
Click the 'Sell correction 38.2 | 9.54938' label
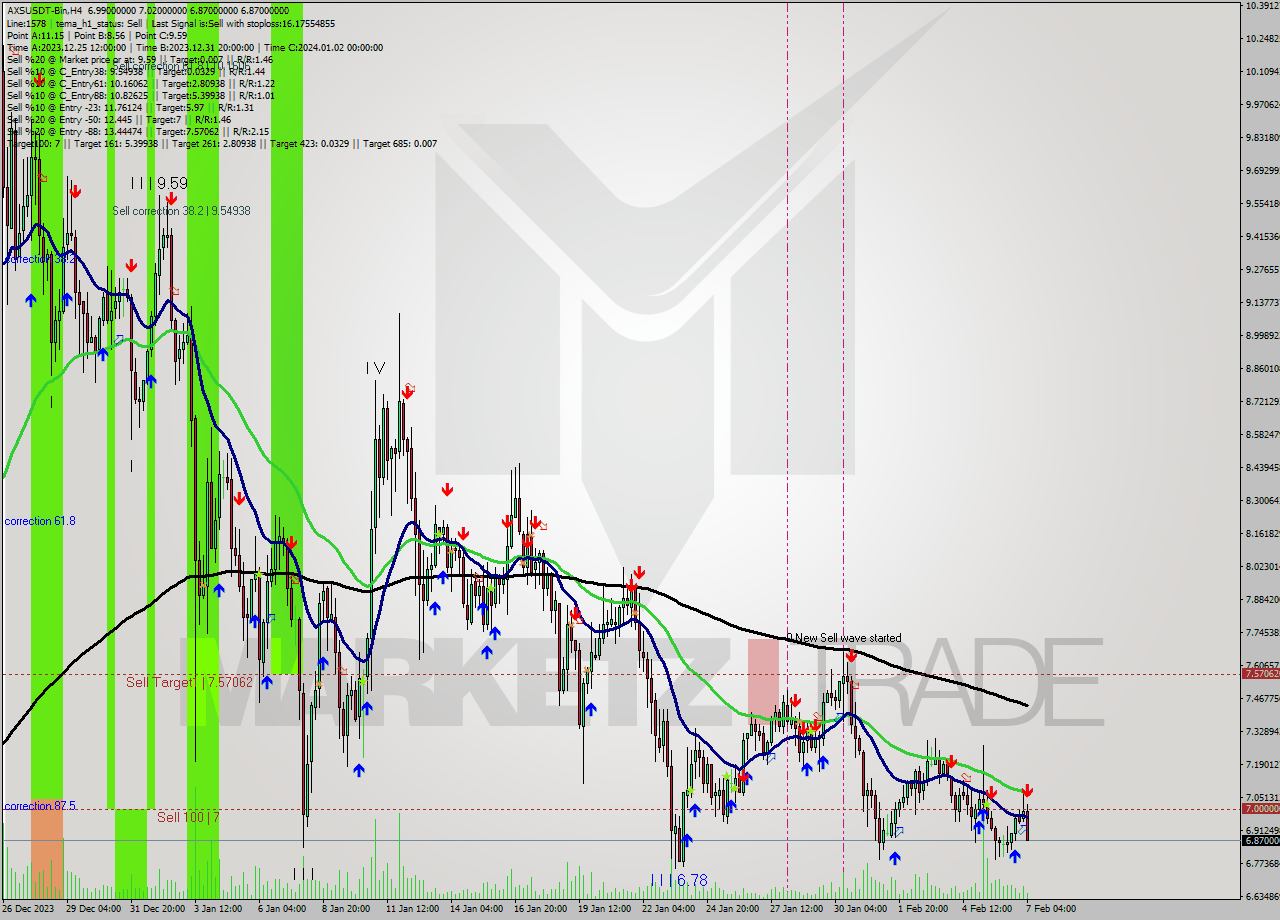(181, 211)
